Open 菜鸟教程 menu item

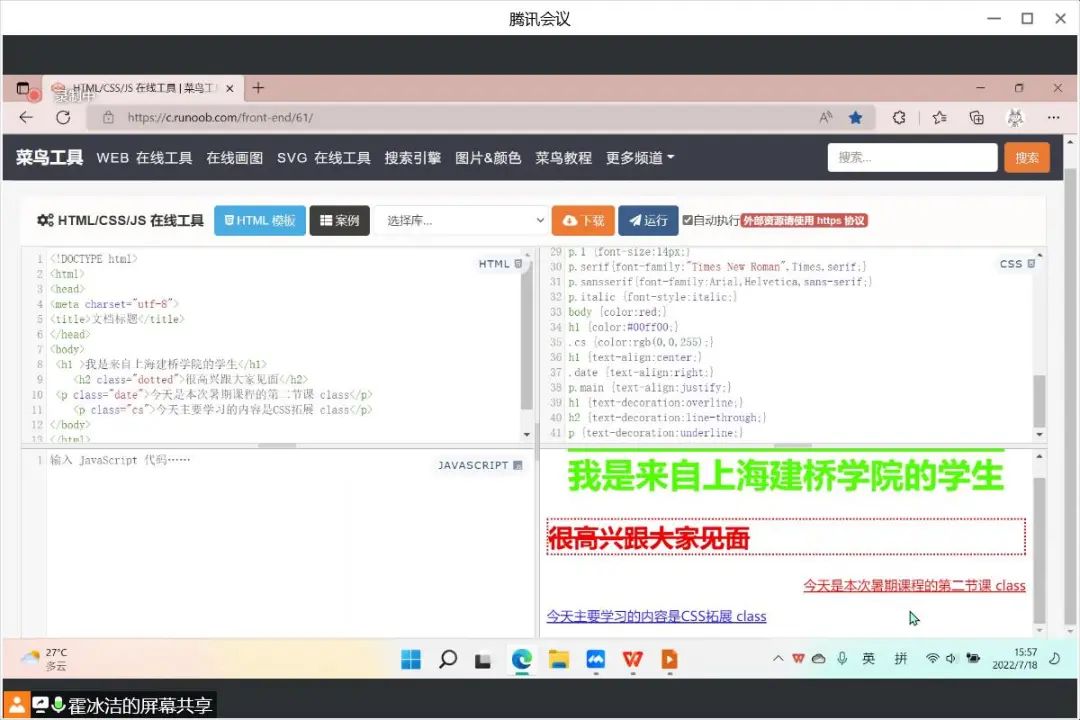(563, 158)
